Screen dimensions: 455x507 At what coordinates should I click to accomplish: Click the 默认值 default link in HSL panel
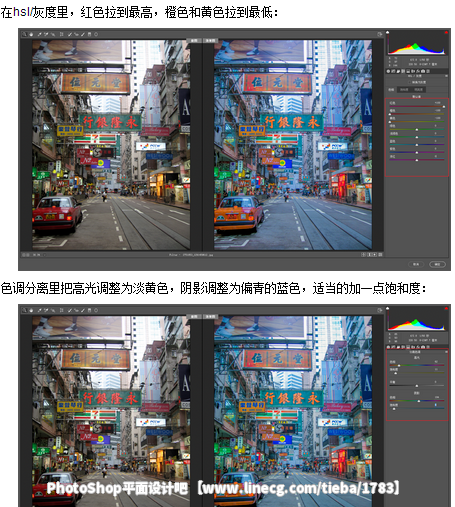tap(417, 97)
